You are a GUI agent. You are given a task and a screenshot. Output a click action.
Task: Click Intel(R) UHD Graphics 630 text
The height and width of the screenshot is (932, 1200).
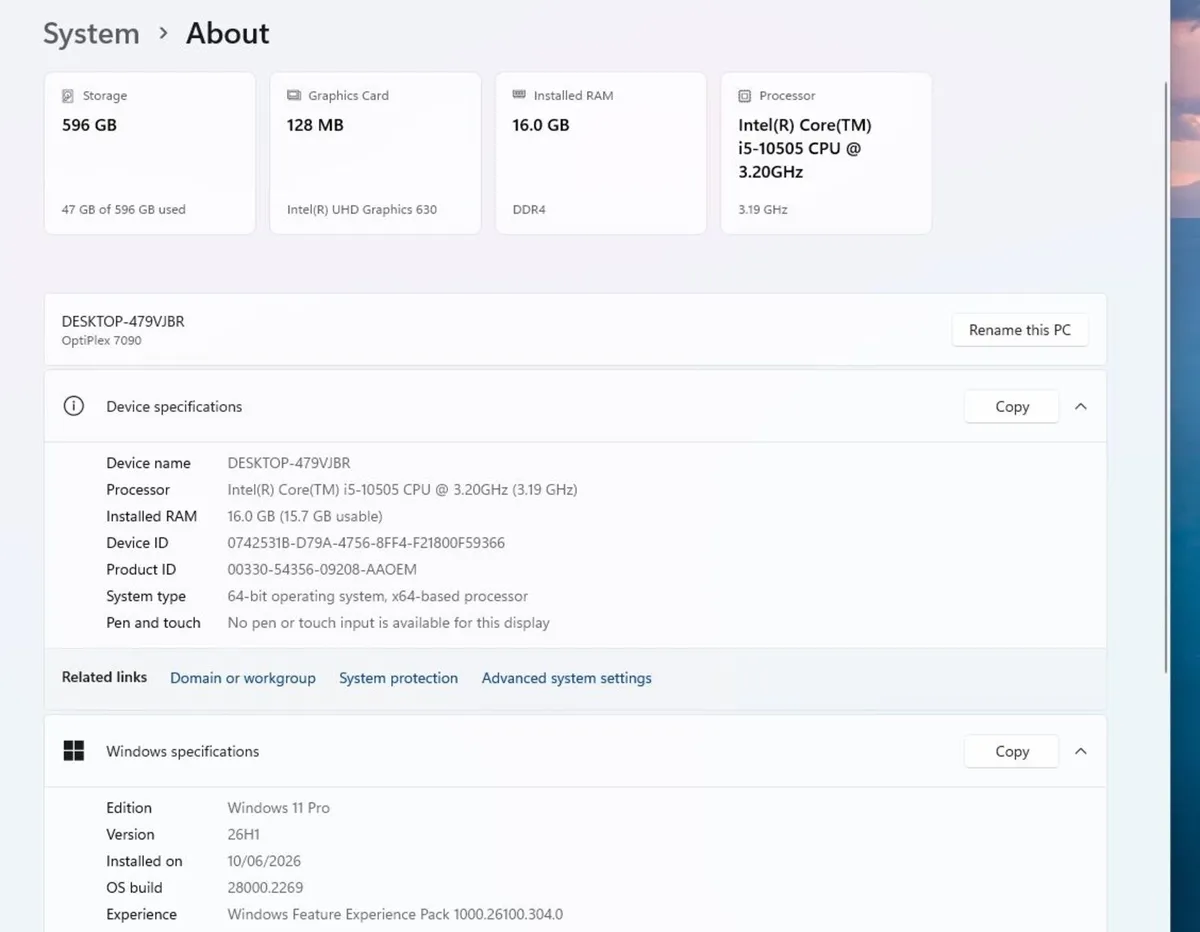pos(362,210)
